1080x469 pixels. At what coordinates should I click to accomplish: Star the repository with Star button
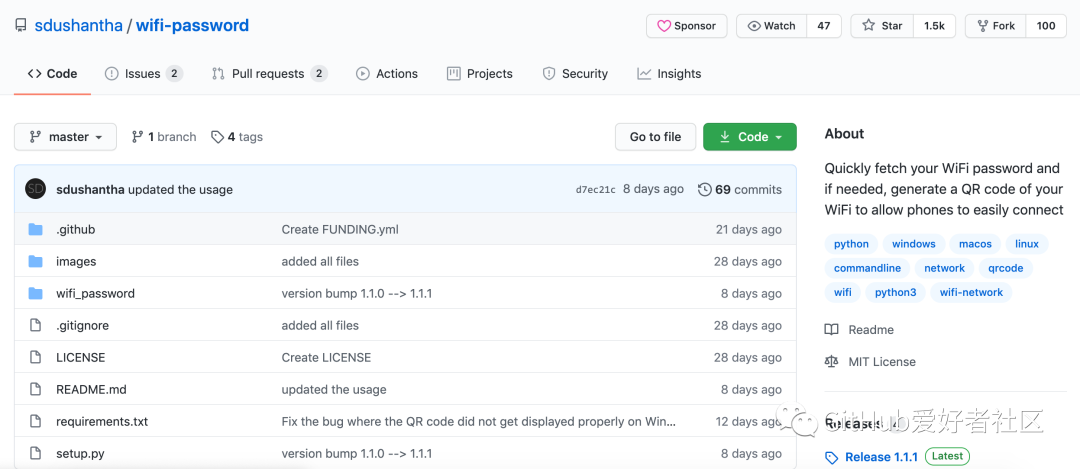[882, 26]
